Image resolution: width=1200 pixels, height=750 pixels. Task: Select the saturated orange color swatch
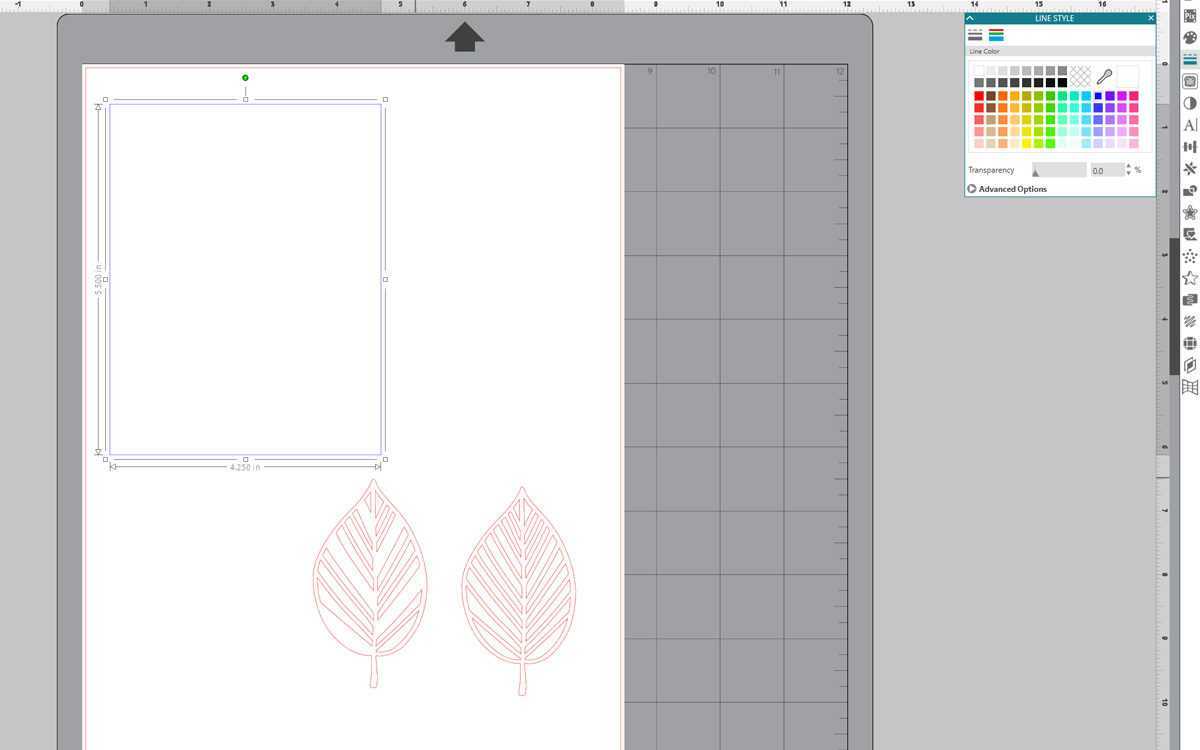[1003, 96]
